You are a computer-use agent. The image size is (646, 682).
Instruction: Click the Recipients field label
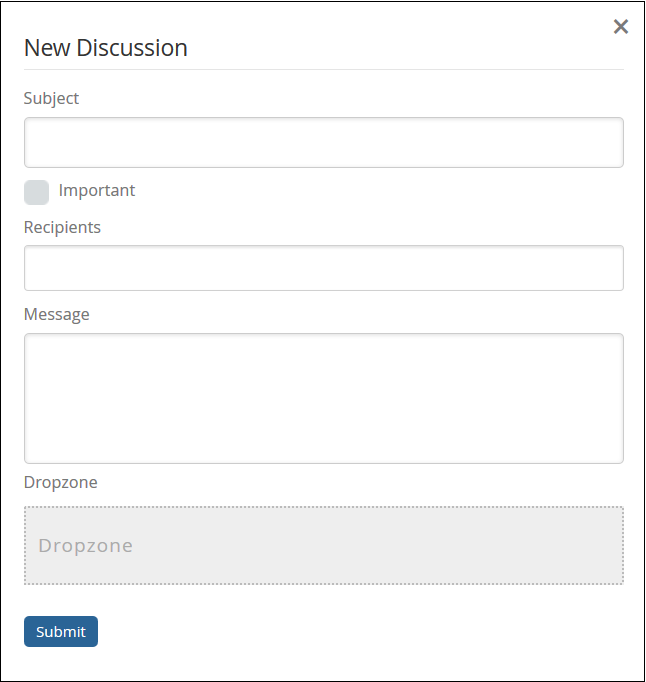[x=62, y=227]
